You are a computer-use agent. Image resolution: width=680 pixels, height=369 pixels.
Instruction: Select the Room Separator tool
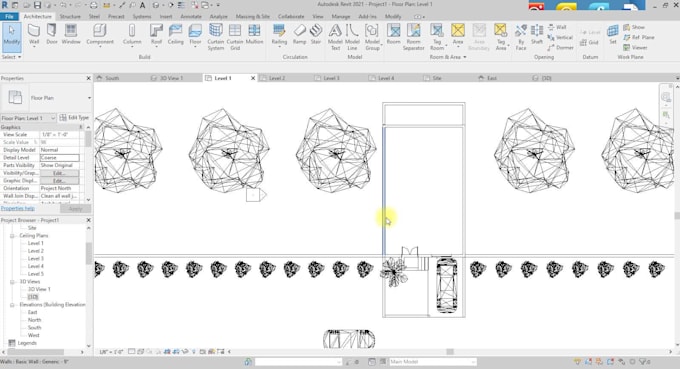(x=413, y=37)
